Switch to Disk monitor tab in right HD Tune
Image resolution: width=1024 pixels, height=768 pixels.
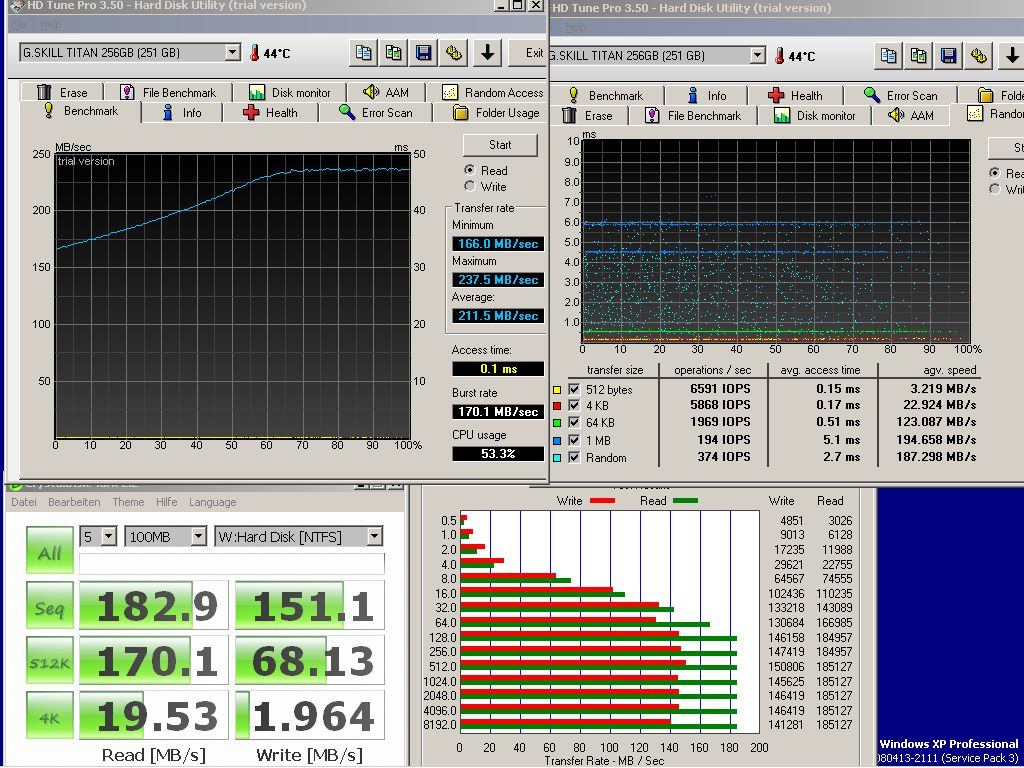pyautogui.click(x=815, y=116)
